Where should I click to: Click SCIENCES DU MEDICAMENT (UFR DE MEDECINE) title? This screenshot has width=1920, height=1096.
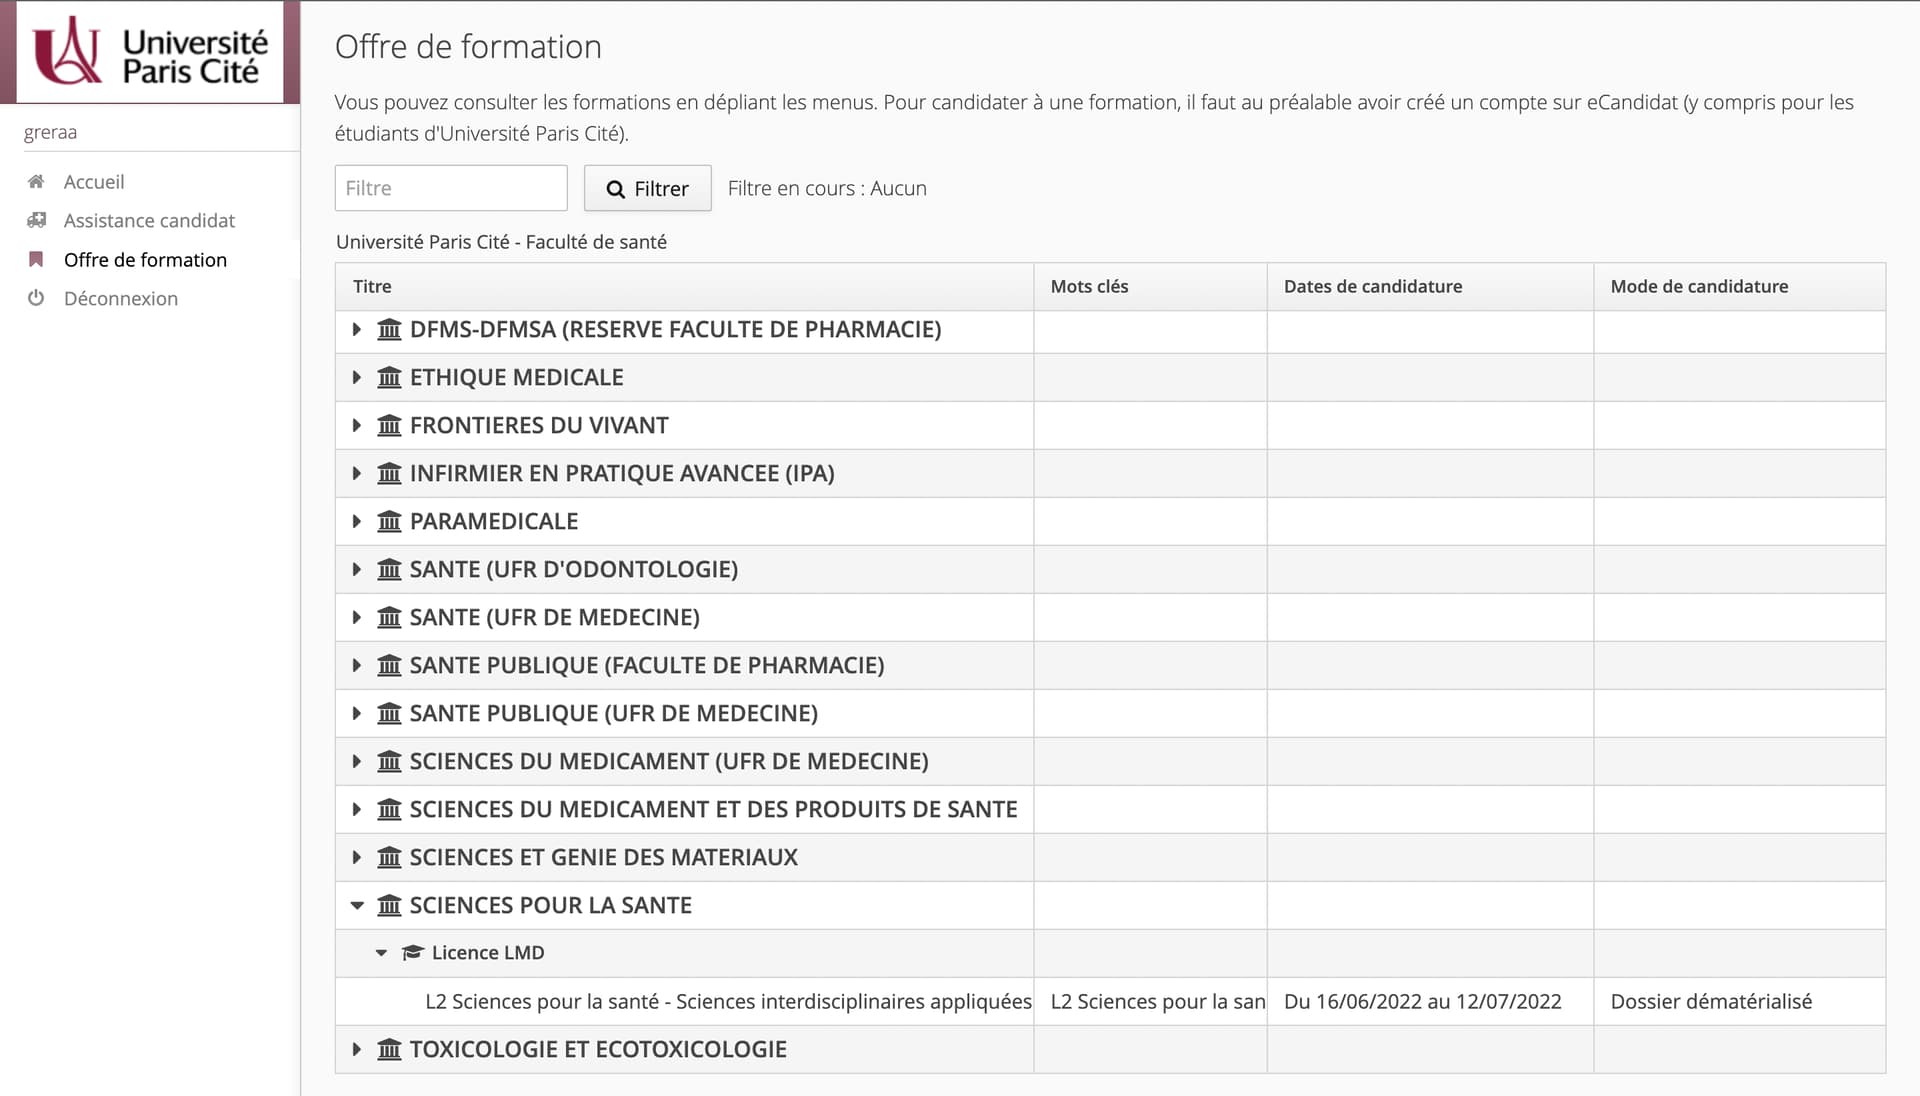point(668,761)
